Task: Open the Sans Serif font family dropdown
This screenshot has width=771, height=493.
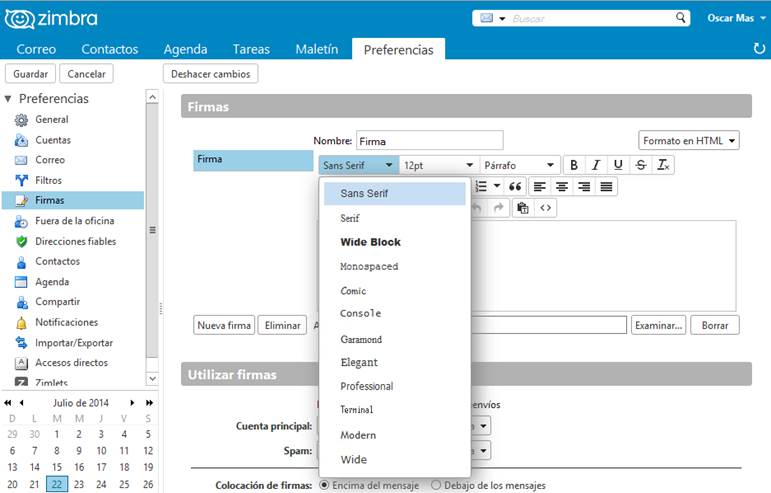Action: point(358,165)
